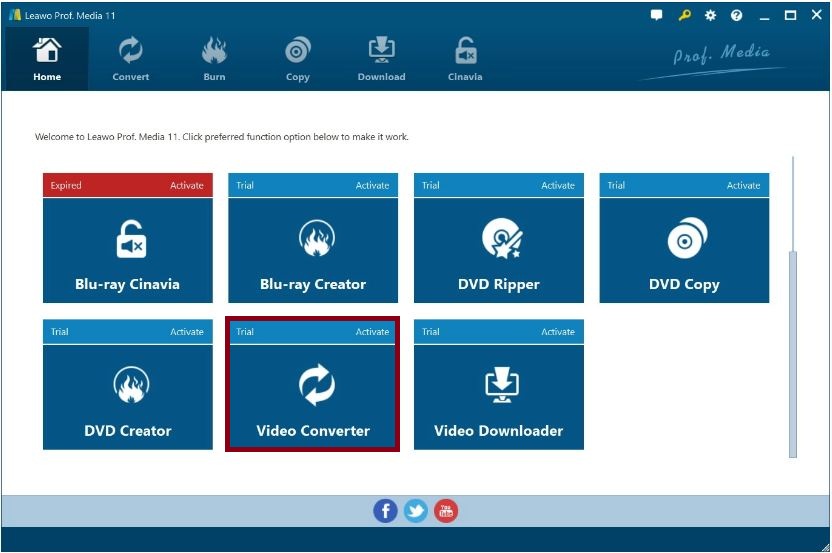Click Activate on the DVD Copy tile
The width and height of the screenshot is (832, 553).
[743, 185]
